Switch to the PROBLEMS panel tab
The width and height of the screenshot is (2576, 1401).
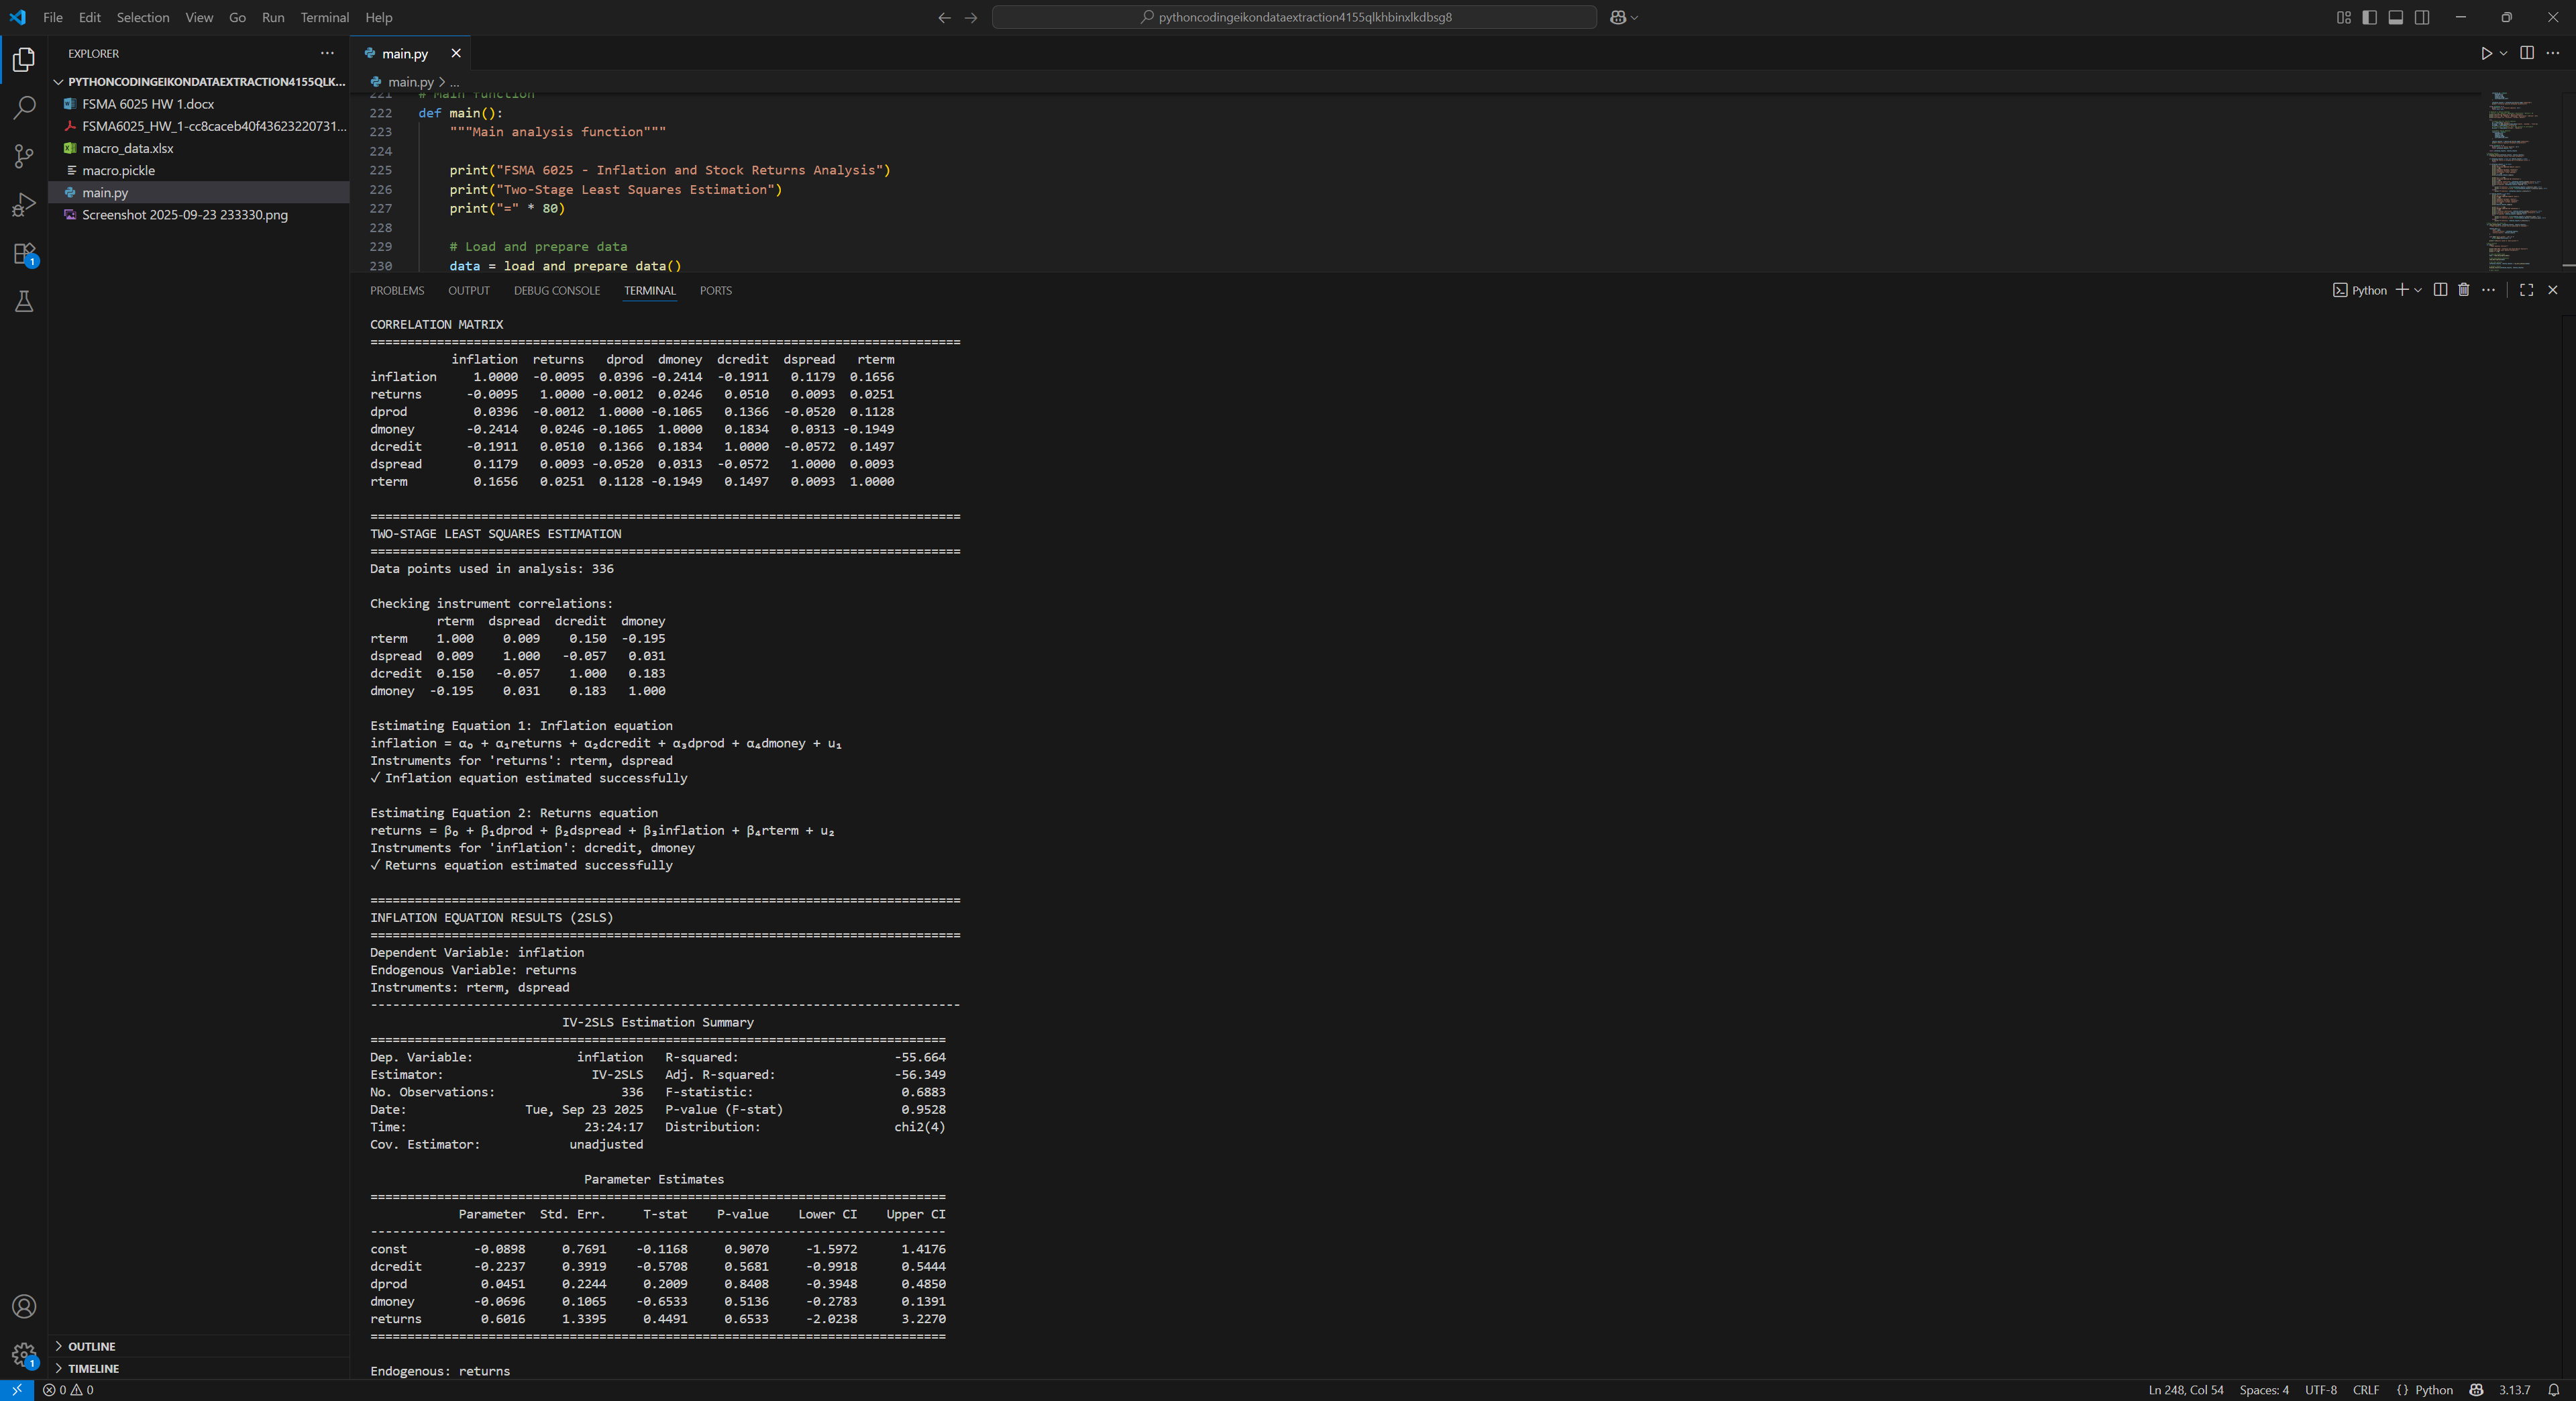tap(397, 291)
